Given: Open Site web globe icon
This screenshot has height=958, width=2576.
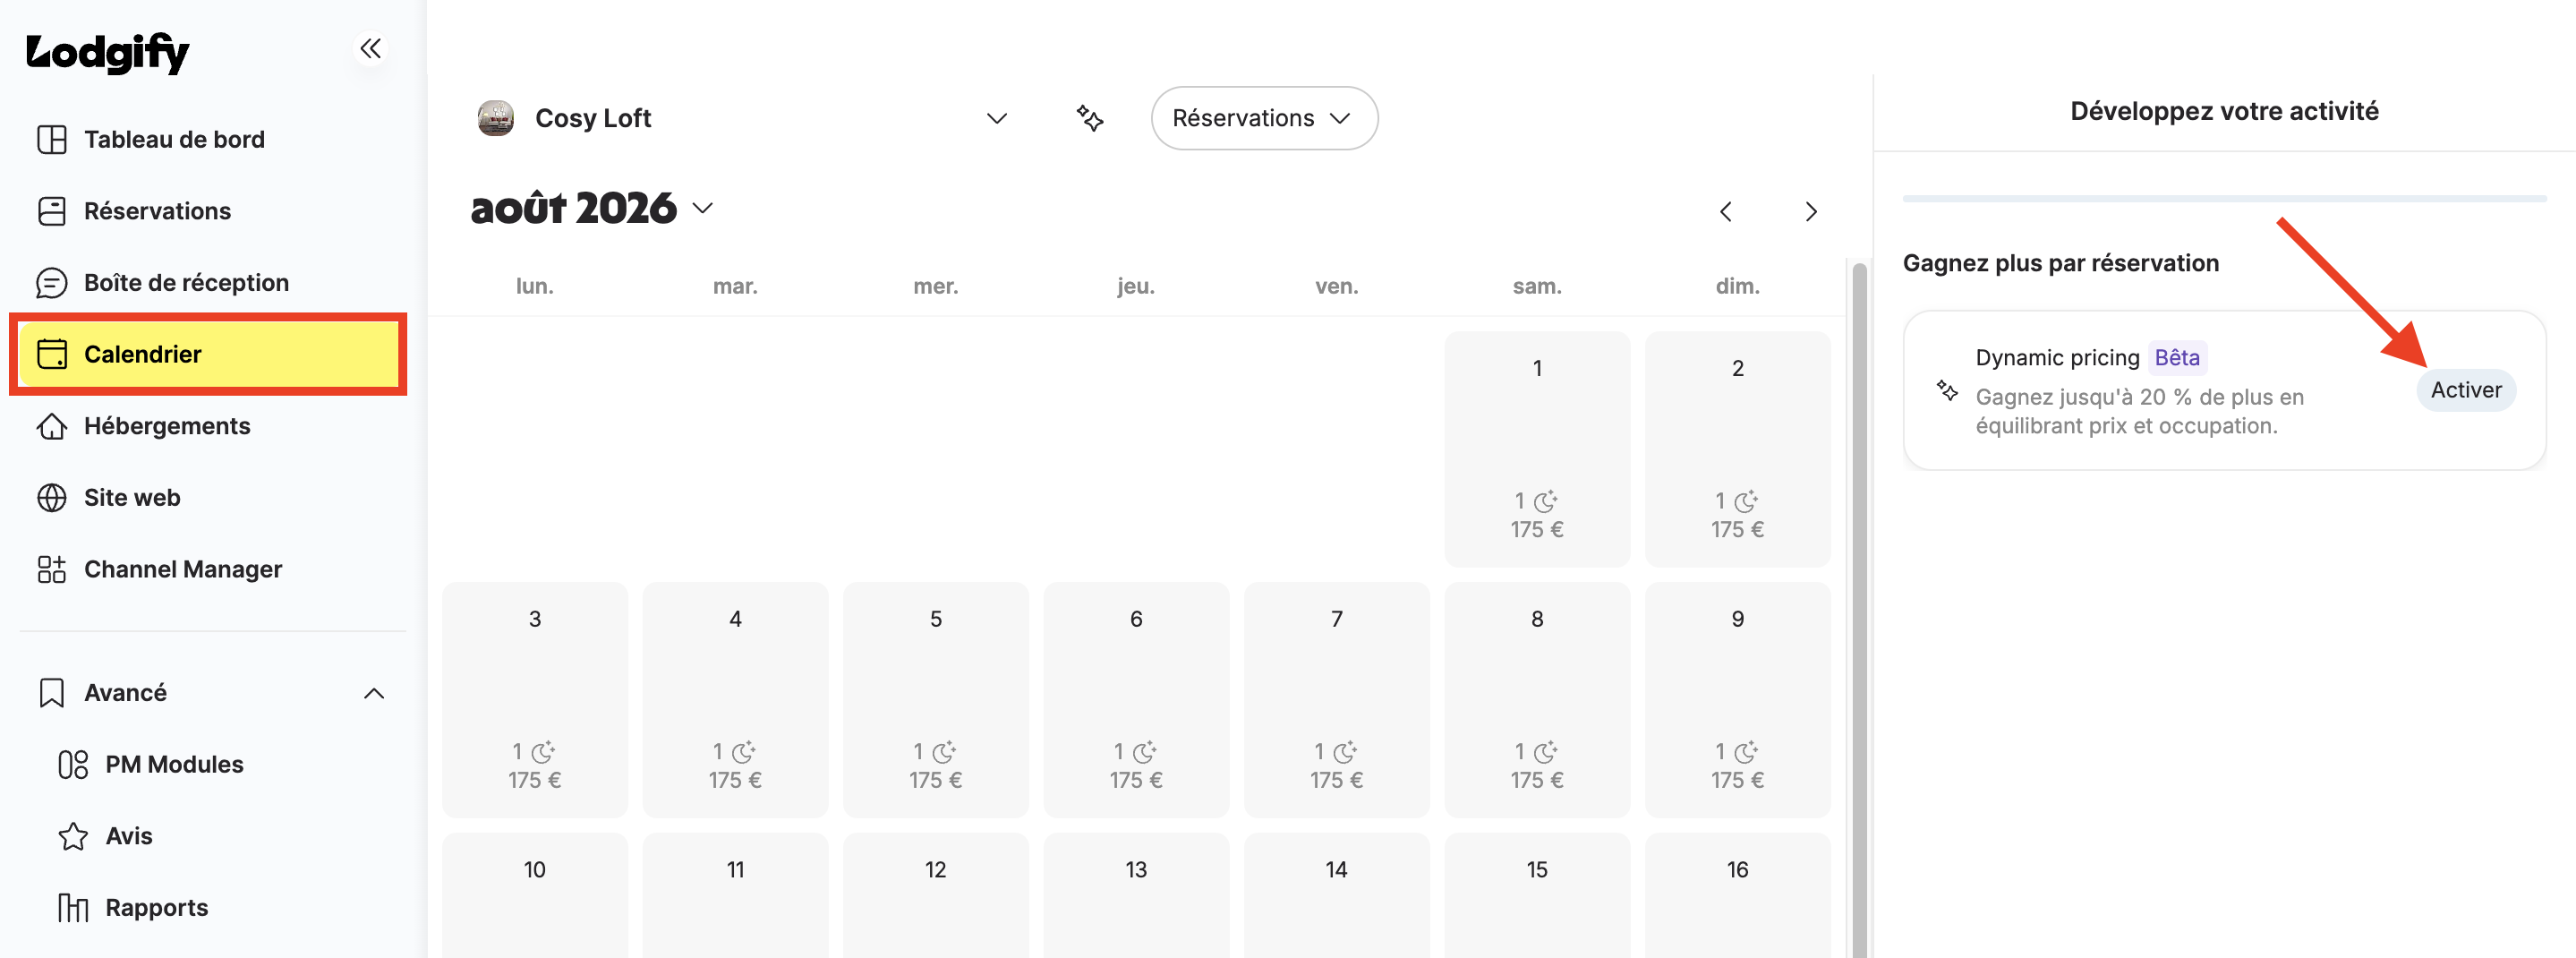Looking at the screenshot, I should click(52, 498).
